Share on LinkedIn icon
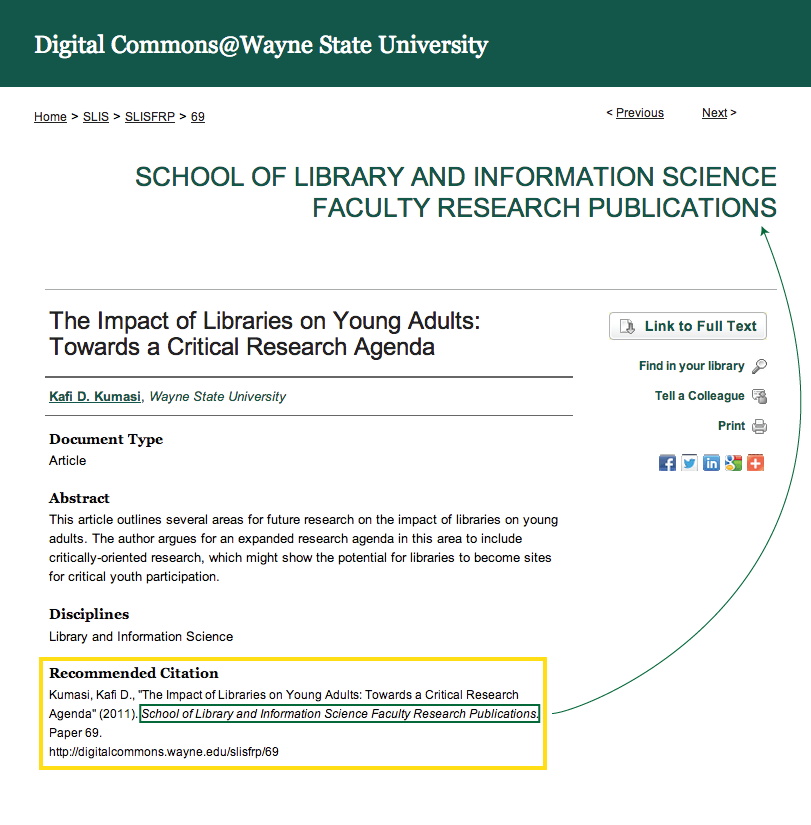The image size is (811, 825). pyautogui.click(x=711, y=463)
